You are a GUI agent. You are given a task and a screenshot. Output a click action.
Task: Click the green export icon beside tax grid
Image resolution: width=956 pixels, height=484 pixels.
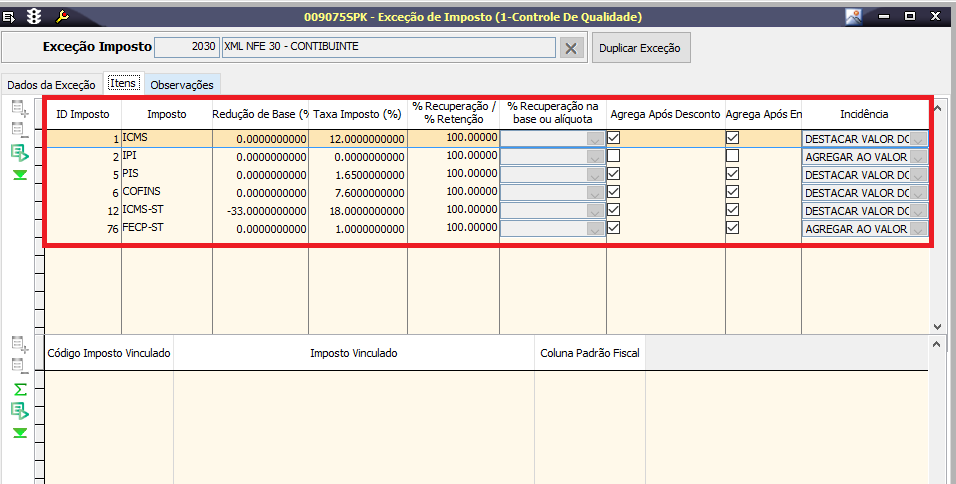pos(19,152)
